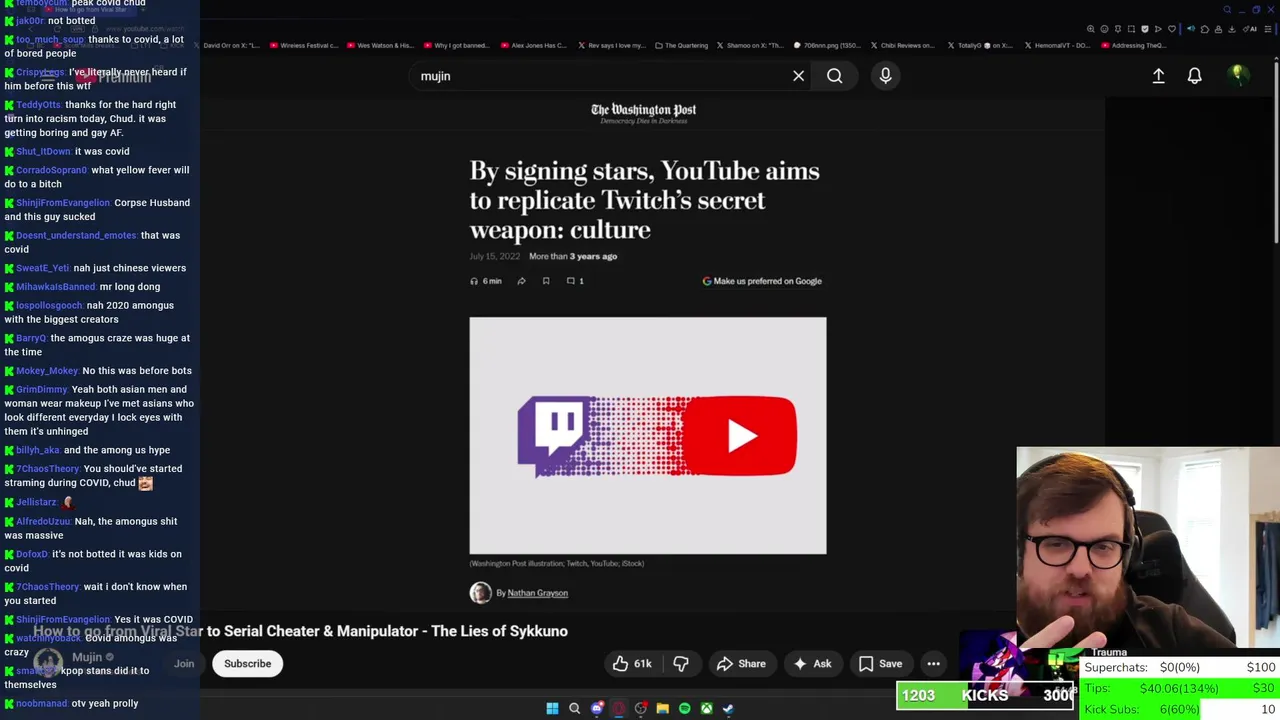Click the 1203 KICKS goal progress bar

click(985, 695)
